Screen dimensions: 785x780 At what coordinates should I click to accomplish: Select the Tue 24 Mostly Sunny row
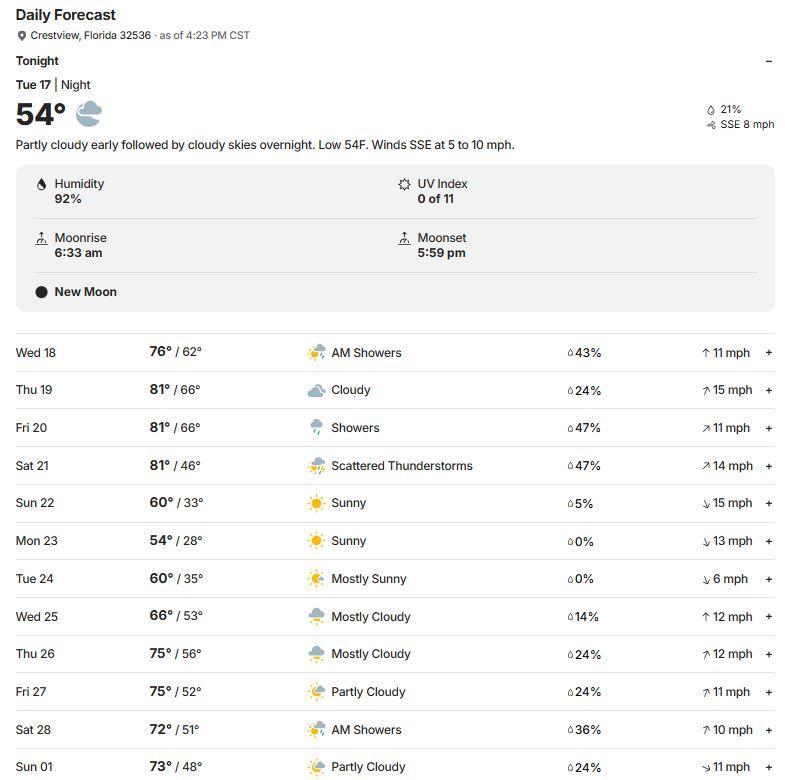click(x=368, y=579)
